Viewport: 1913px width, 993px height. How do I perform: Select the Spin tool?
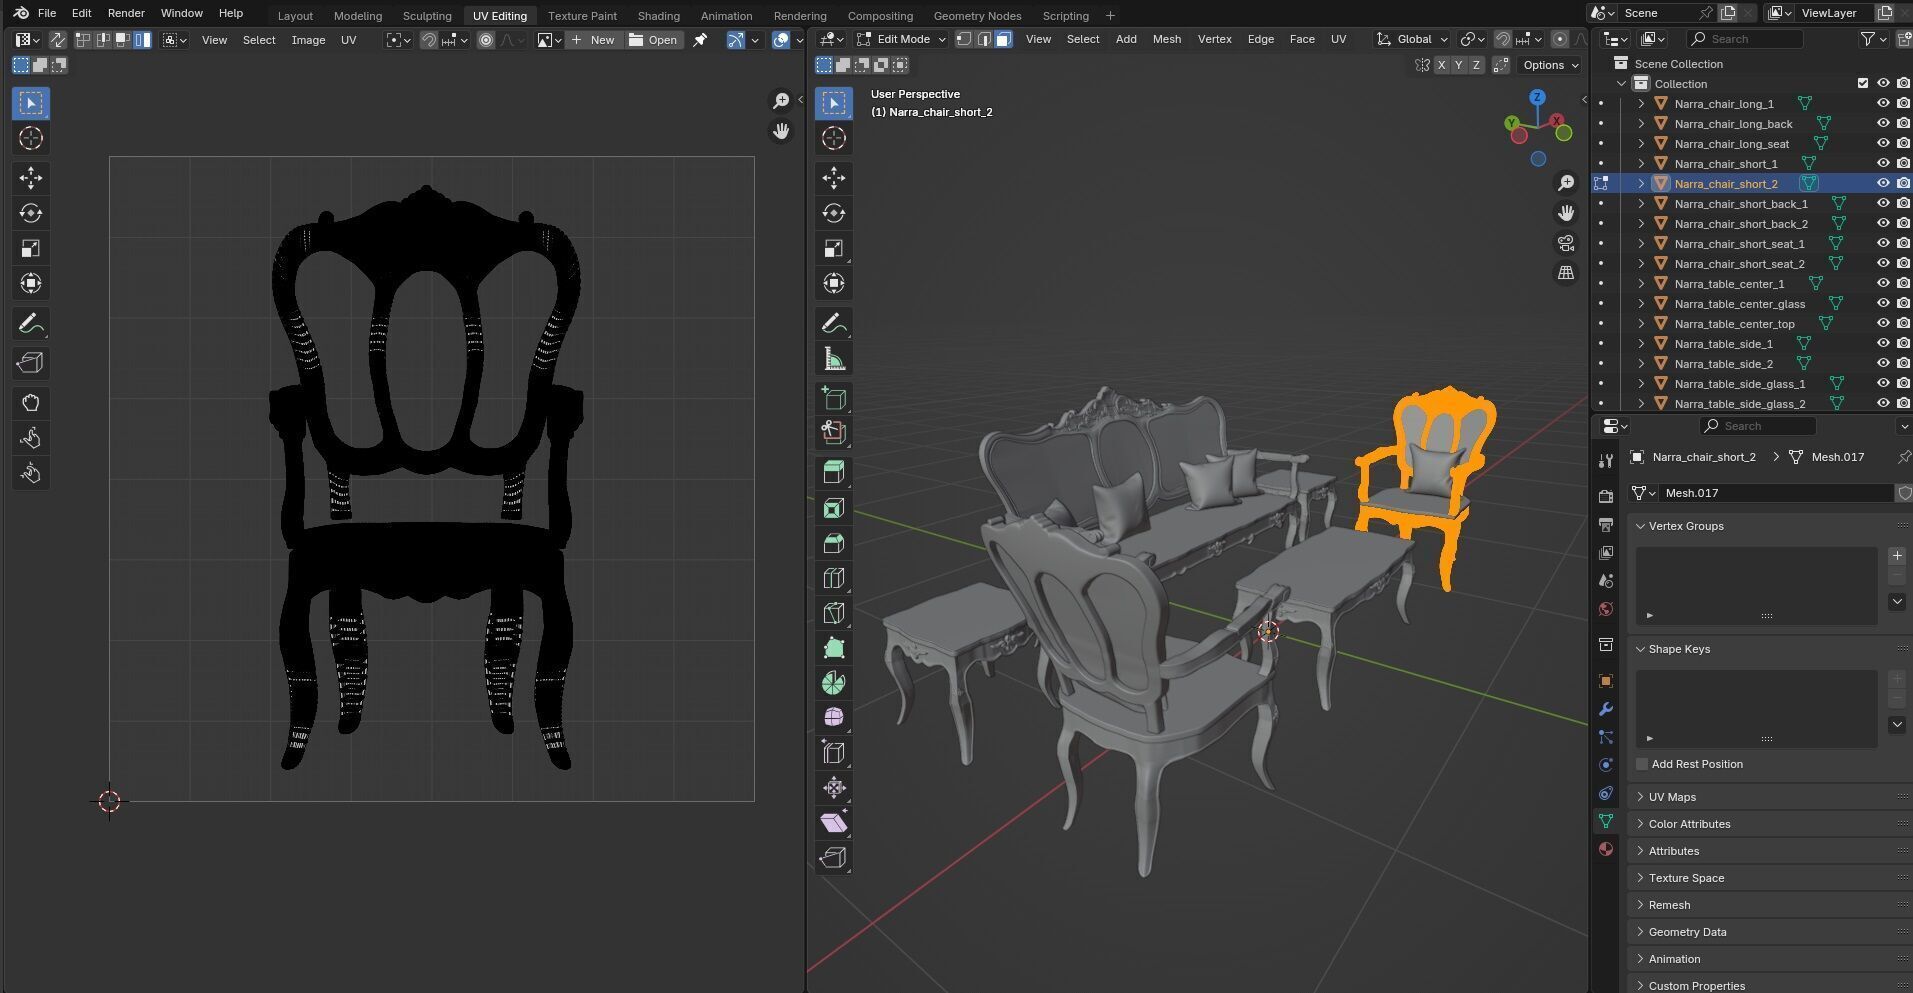pyautogui.click(x=834, y=683)
